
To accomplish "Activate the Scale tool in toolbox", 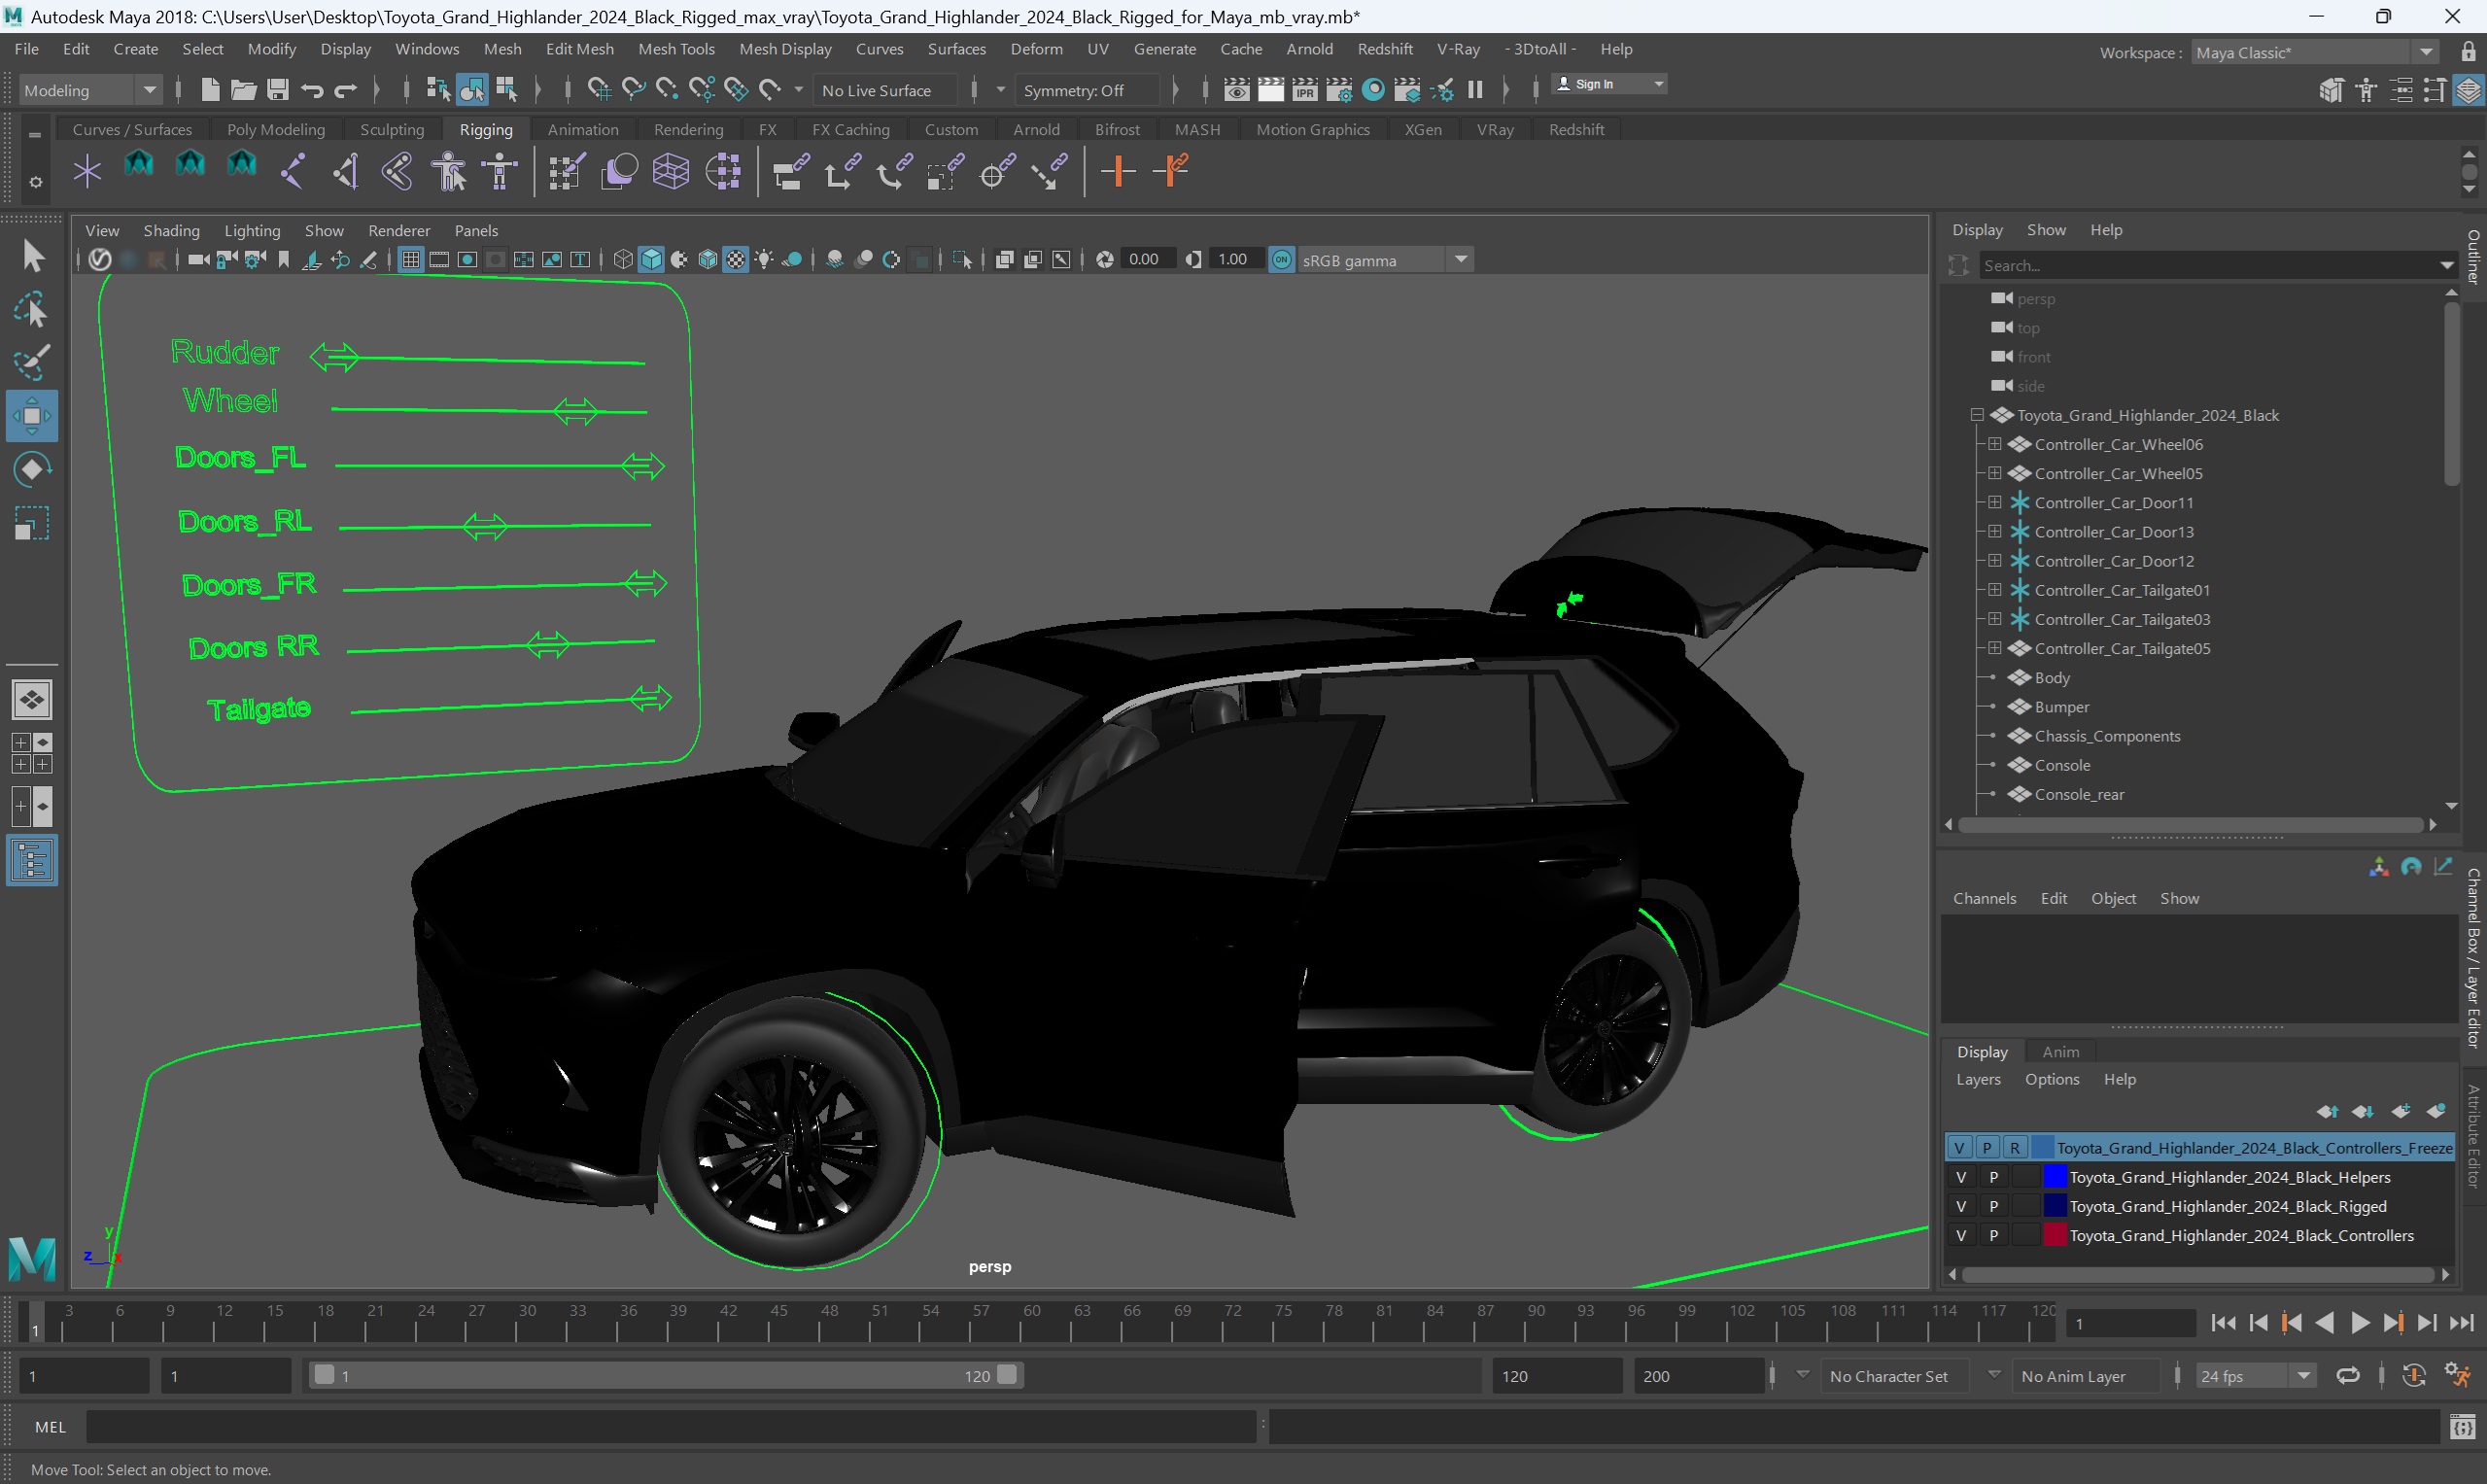I will point(32,523).
